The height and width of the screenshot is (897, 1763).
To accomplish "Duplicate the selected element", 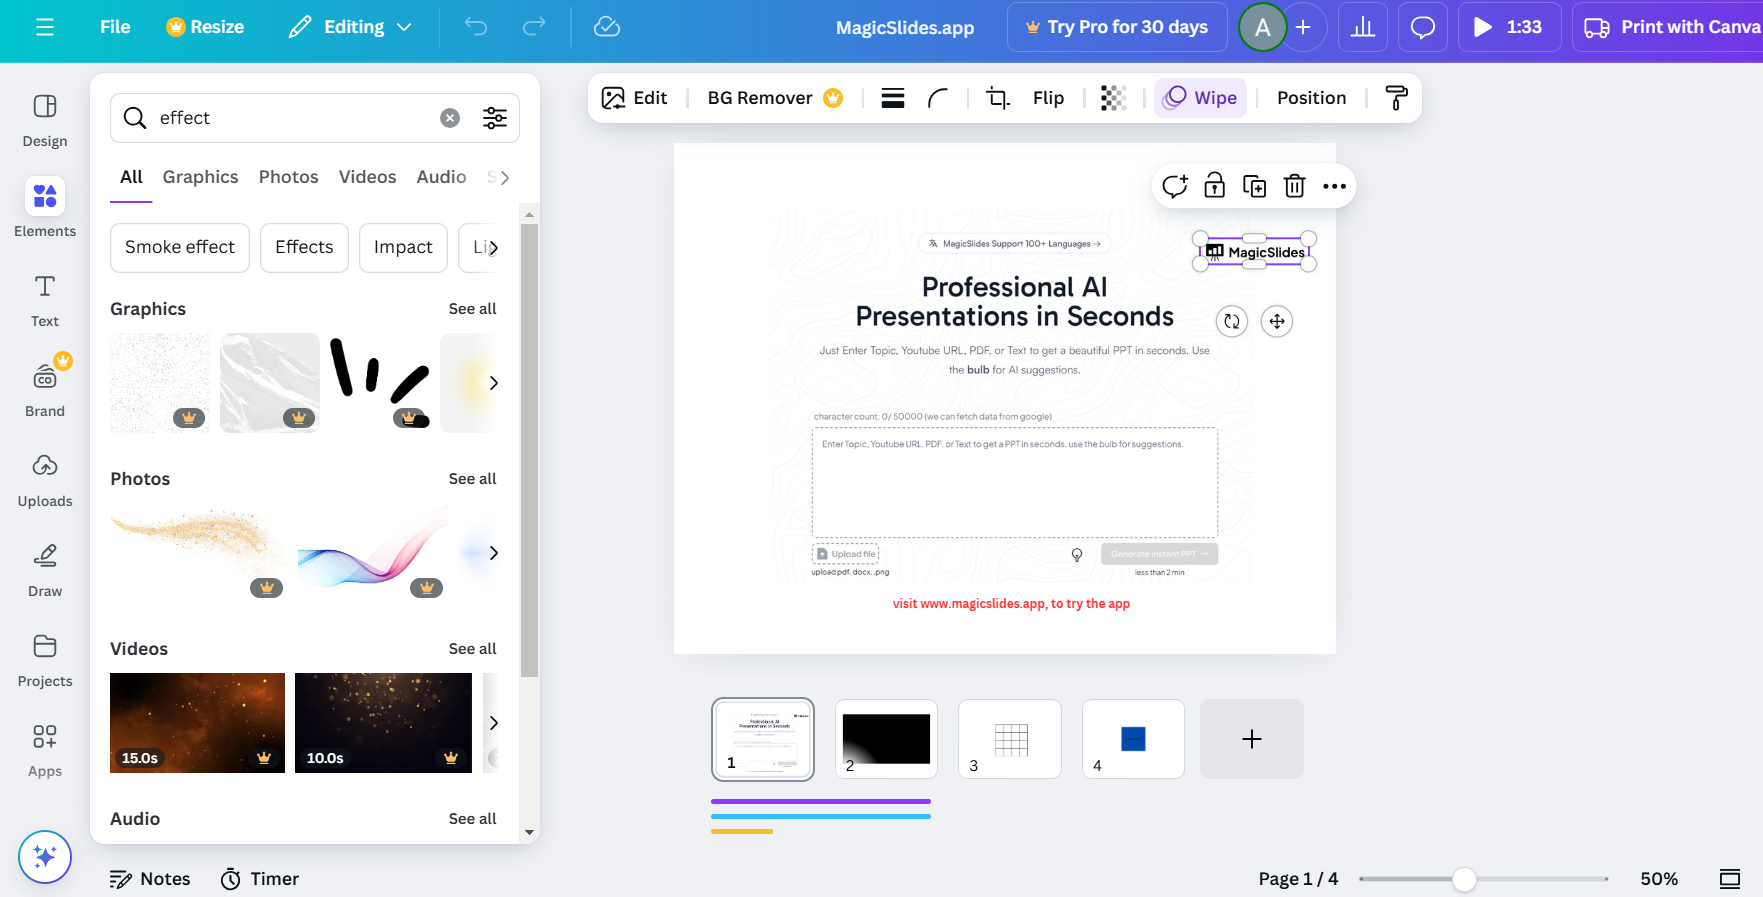I will pyautogui.click(x=1254, y=186).
